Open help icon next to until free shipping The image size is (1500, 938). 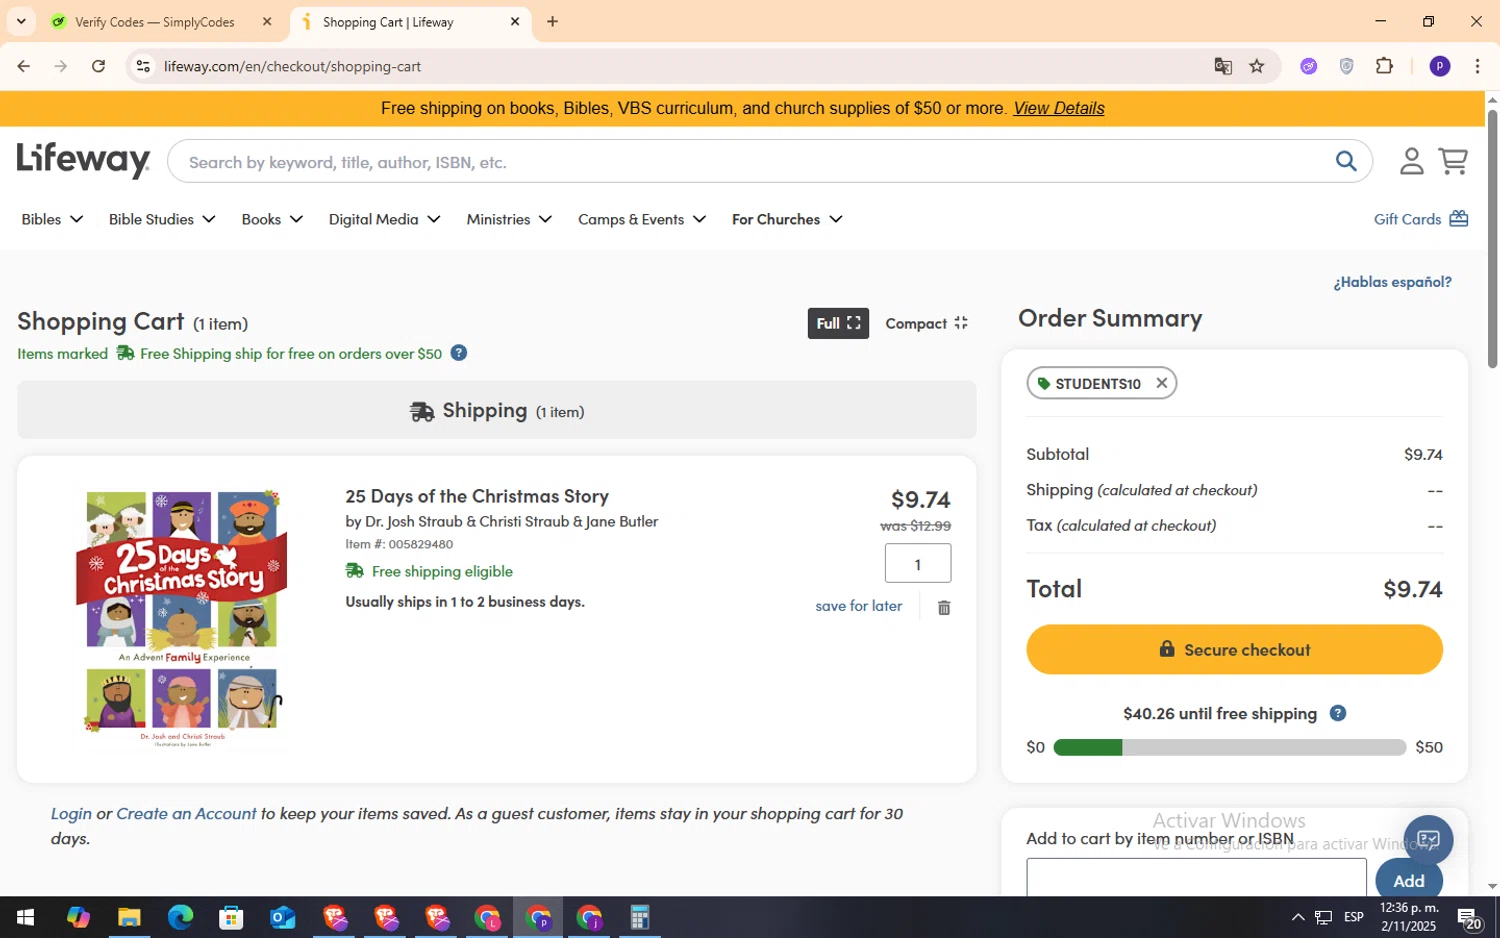tap(1338, 713)
